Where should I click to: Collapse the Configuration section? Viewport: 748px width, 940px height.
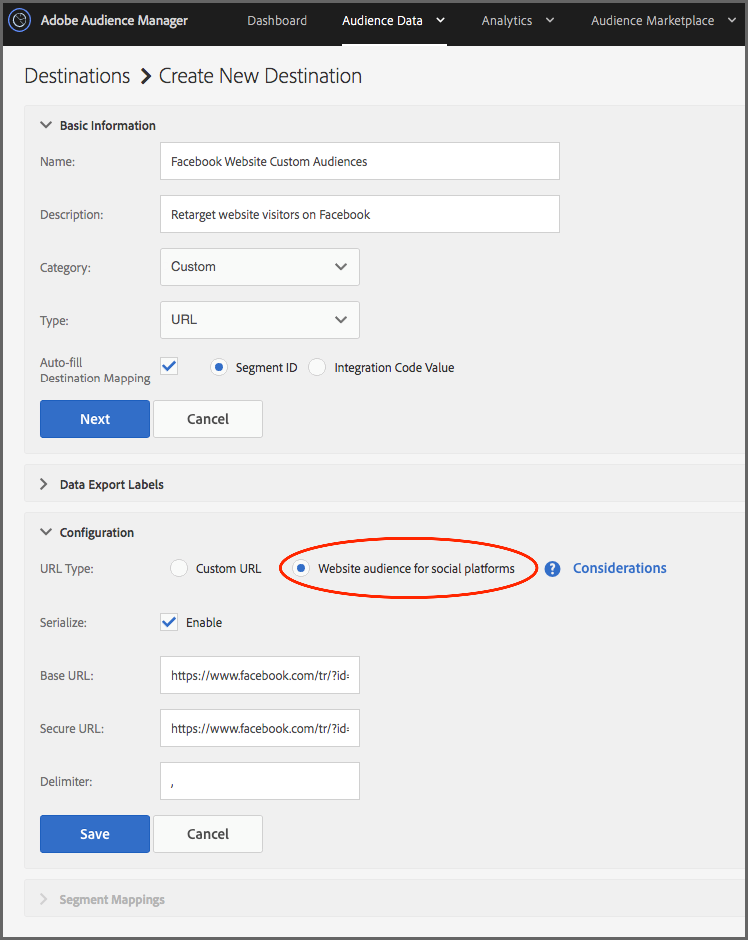[x=46, y=532]
